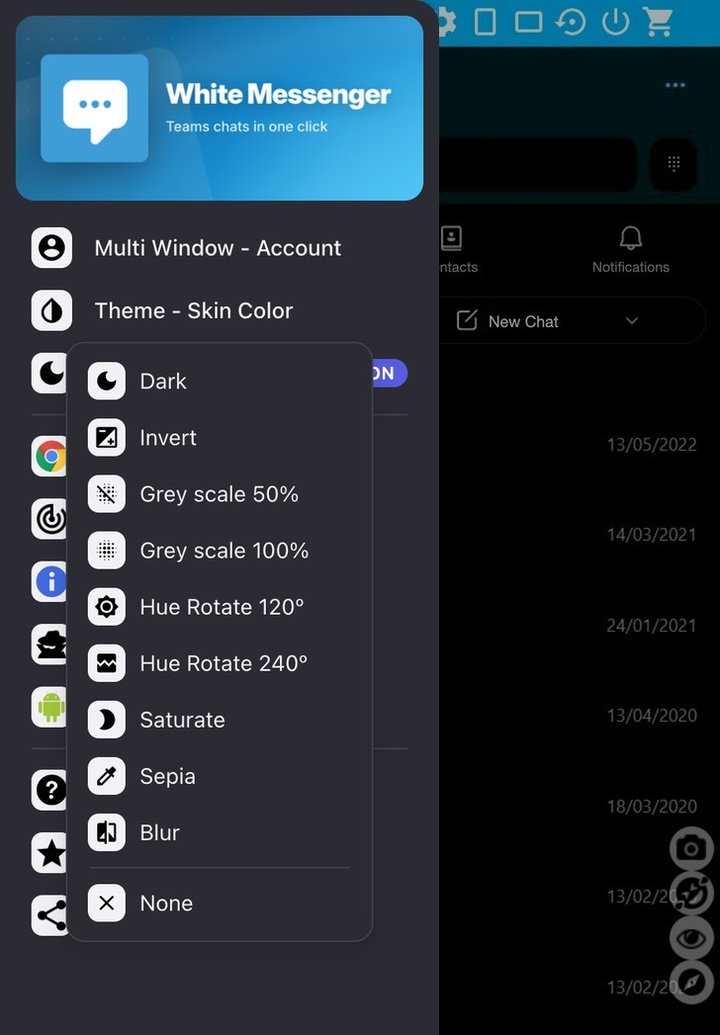
Task: Click the Grey scale 100% grid icon
Action: tap(106, 551)
